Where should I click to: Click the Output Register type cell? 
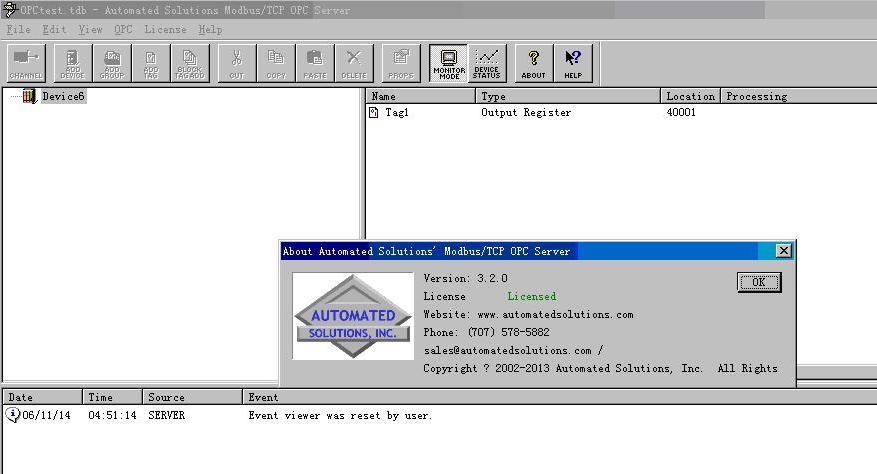click(x=526, y=112)
